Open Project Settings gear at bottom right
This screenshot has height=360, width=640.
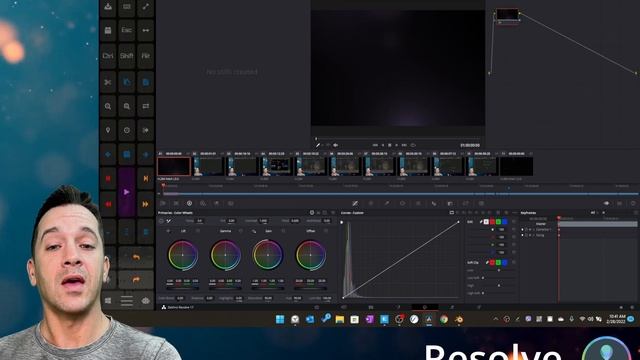click(632, 307)
